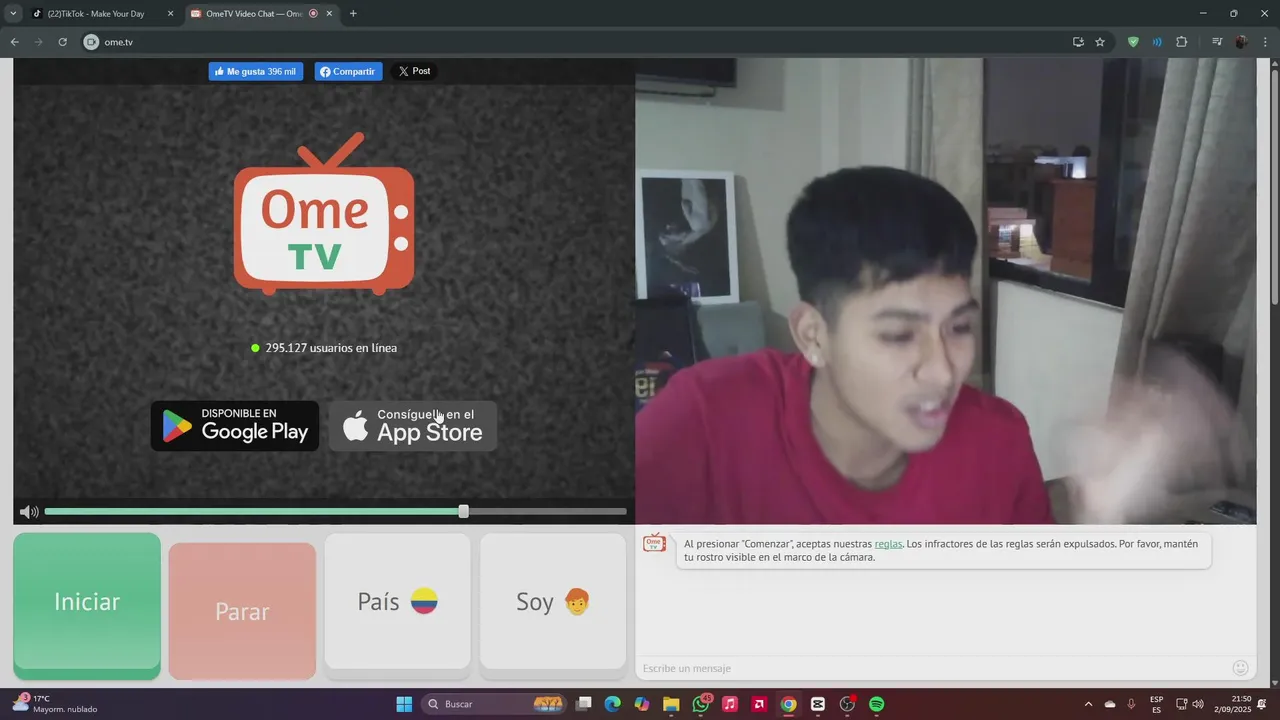This screenshot has height=720, width=1280.
Task: Click the green Iniciar button
Action: click(87, 606)
